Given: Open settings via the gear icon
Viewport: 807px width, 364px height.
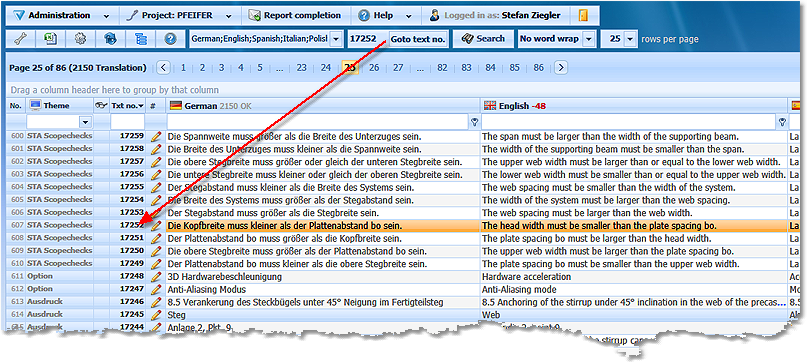Looking at the screenshot, I should pyautogui.click(x=80, y=39).
